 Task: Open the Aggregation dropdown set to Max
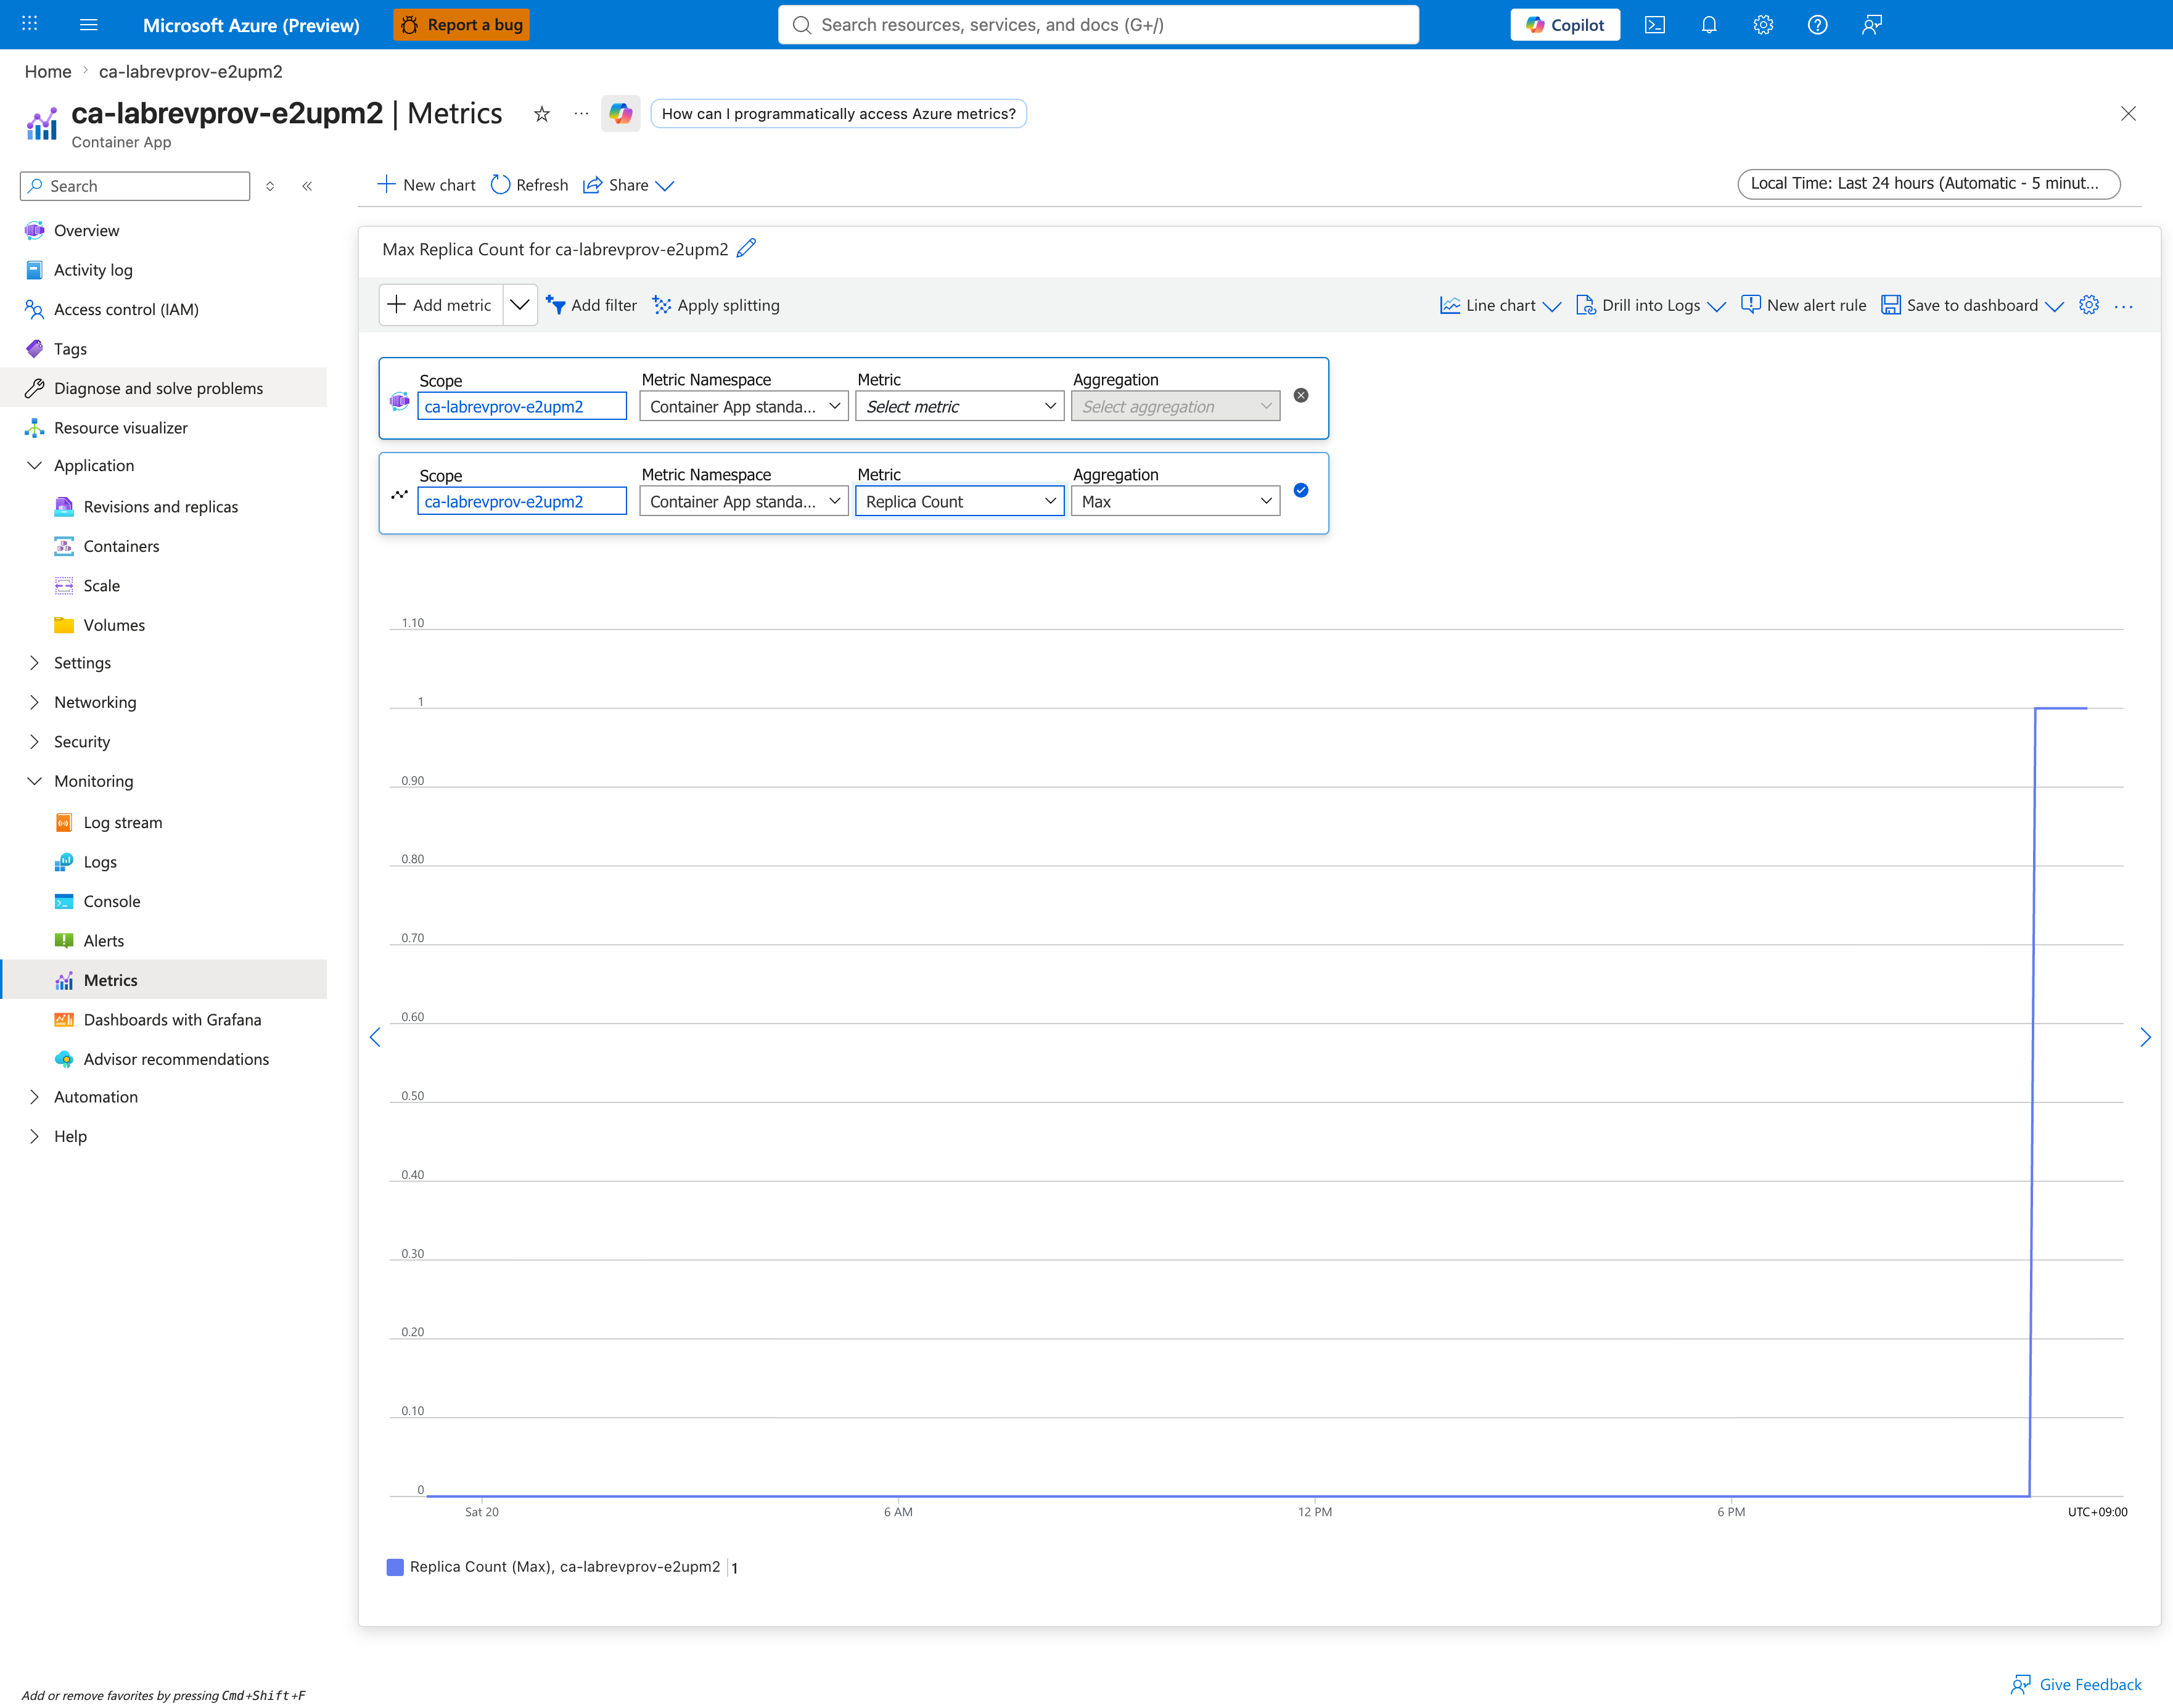pos(1175,501)
